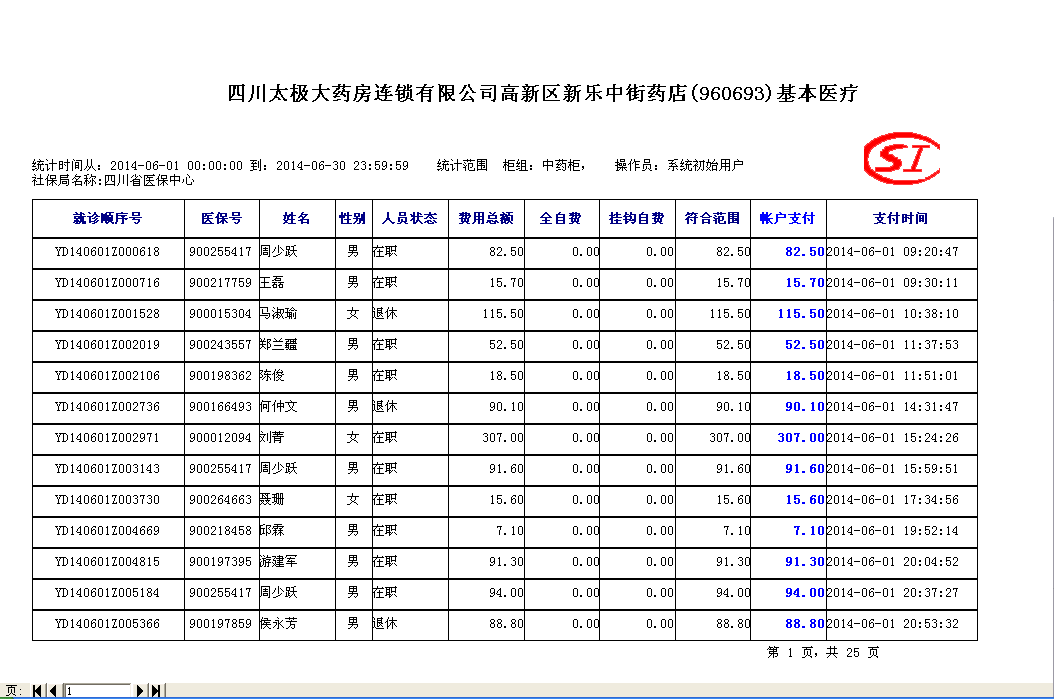Screen dimensions: 1054x699
Task: Click insurance number 900264663
Action: click(x=220, y=499)
